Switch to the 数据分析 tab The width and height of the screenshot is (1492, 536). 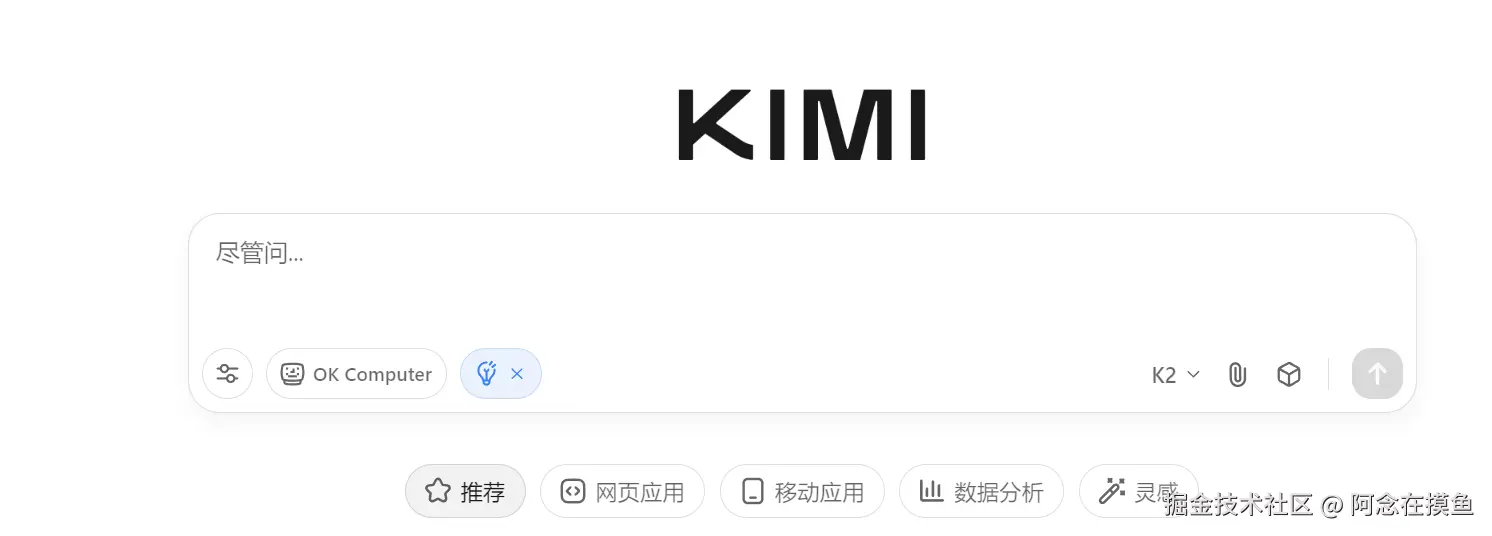point(980,491)
